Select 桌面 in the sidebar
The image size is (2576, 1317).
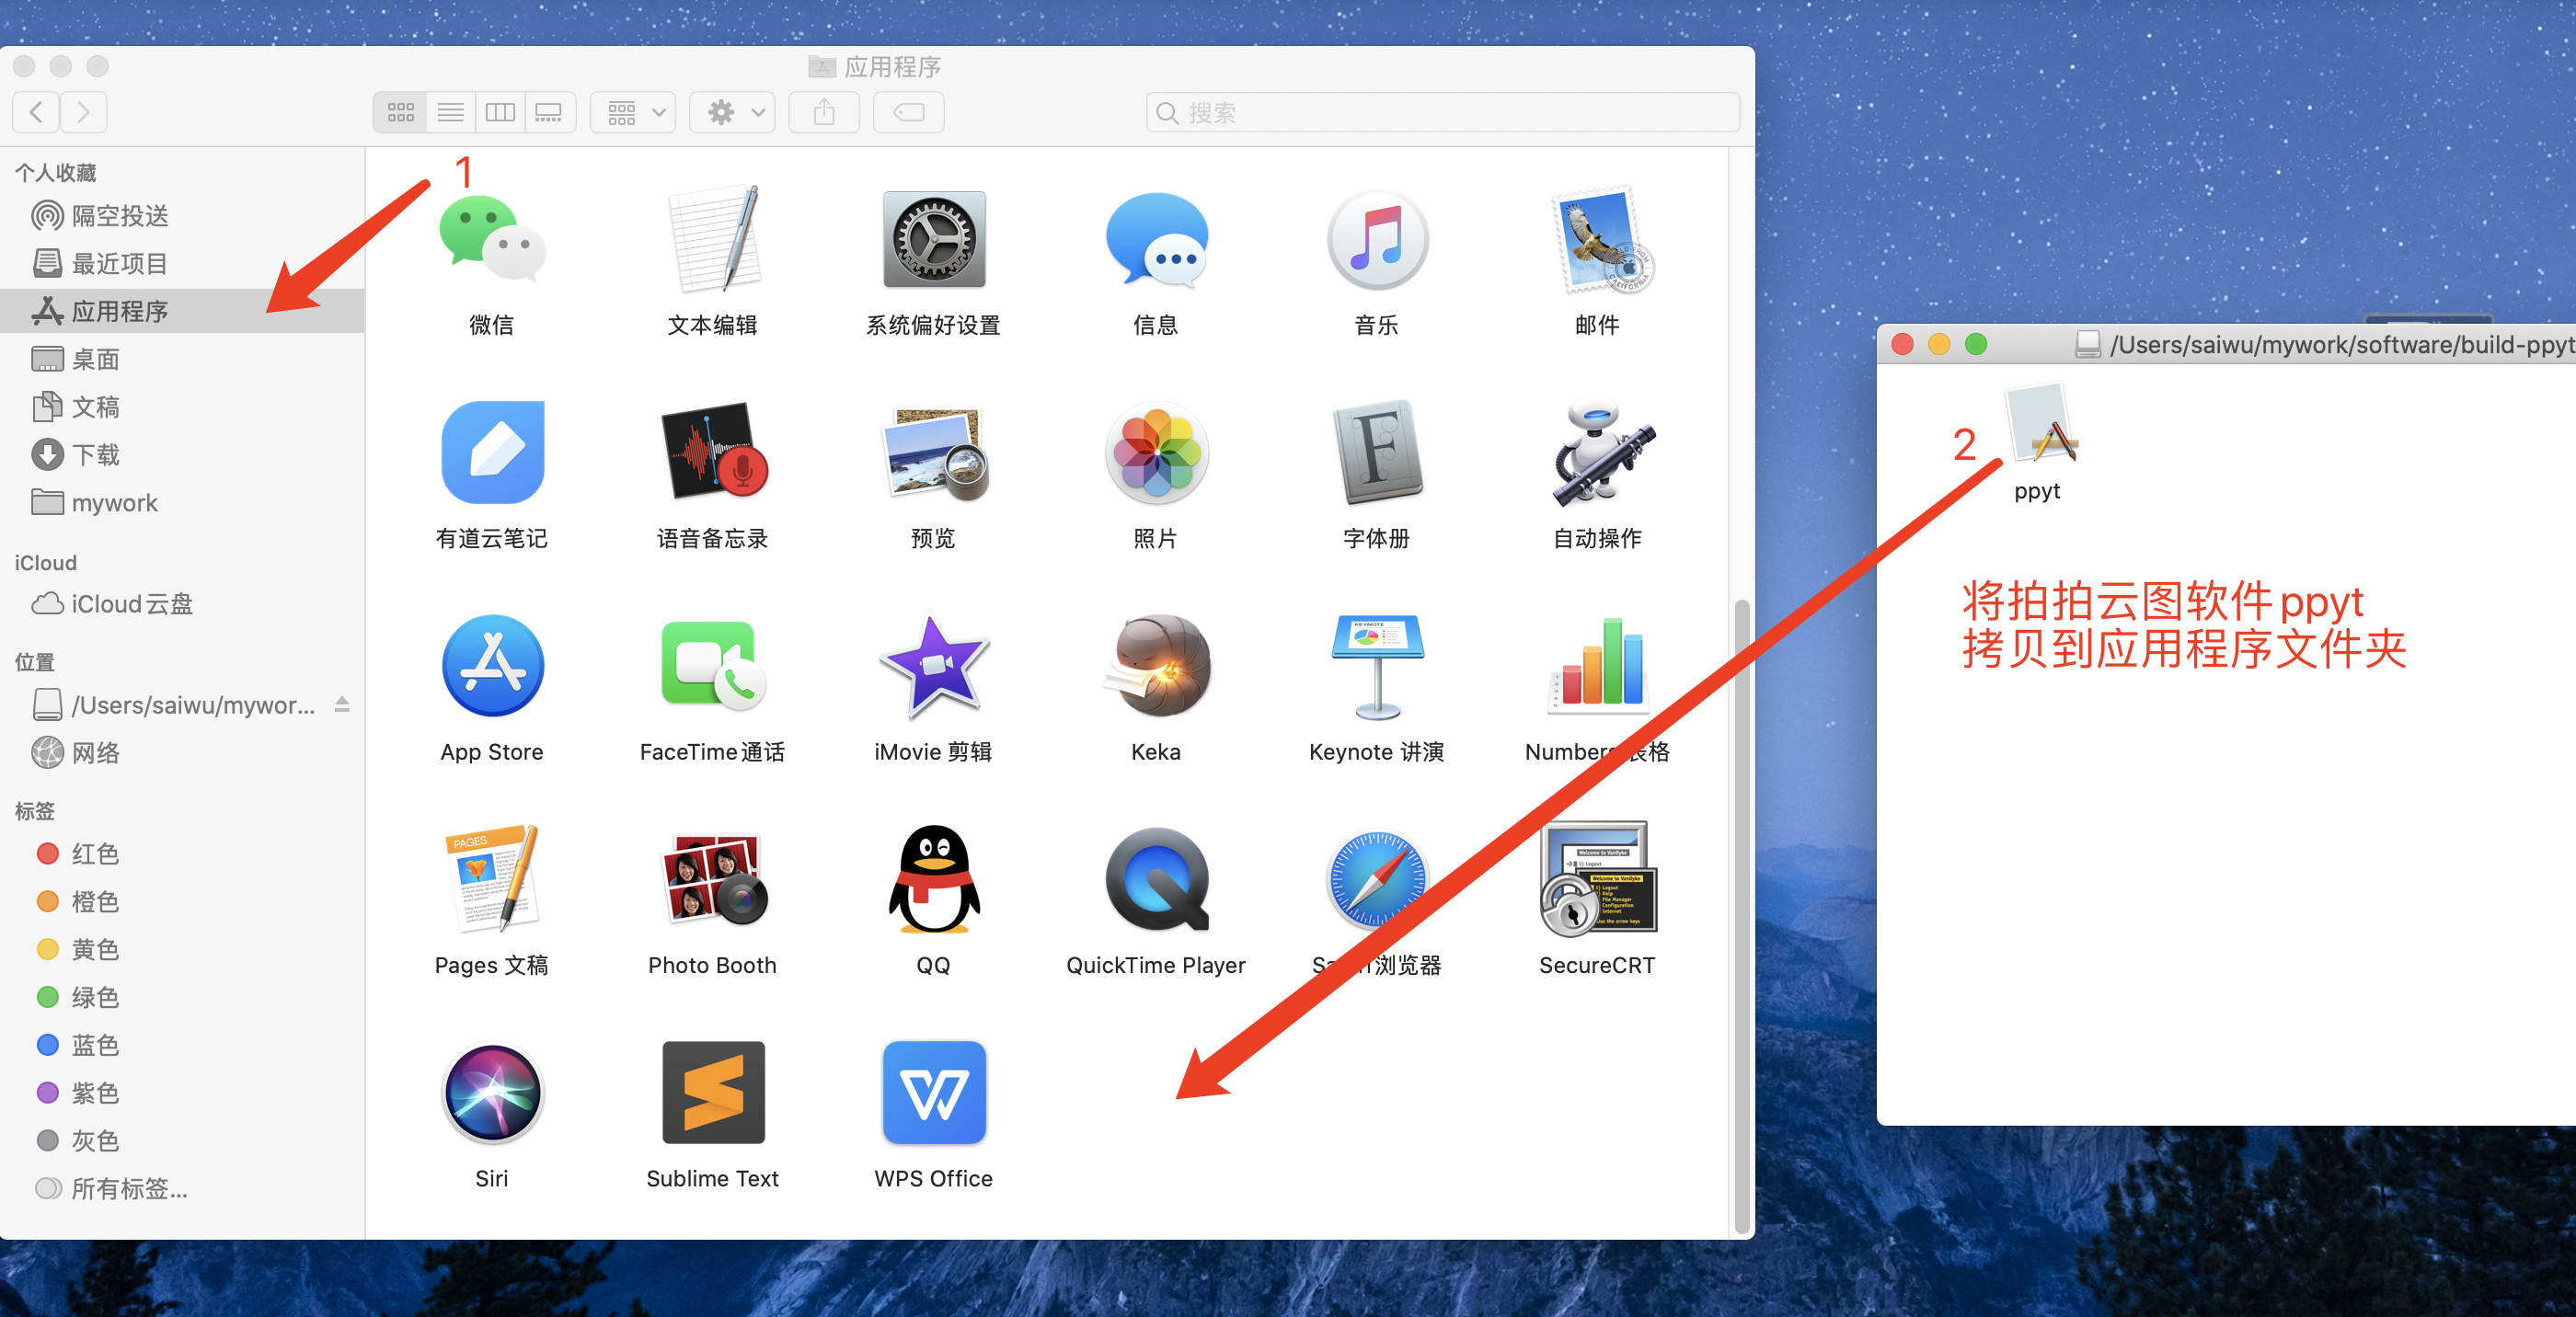pyautogui.click(x=182, y=359)
